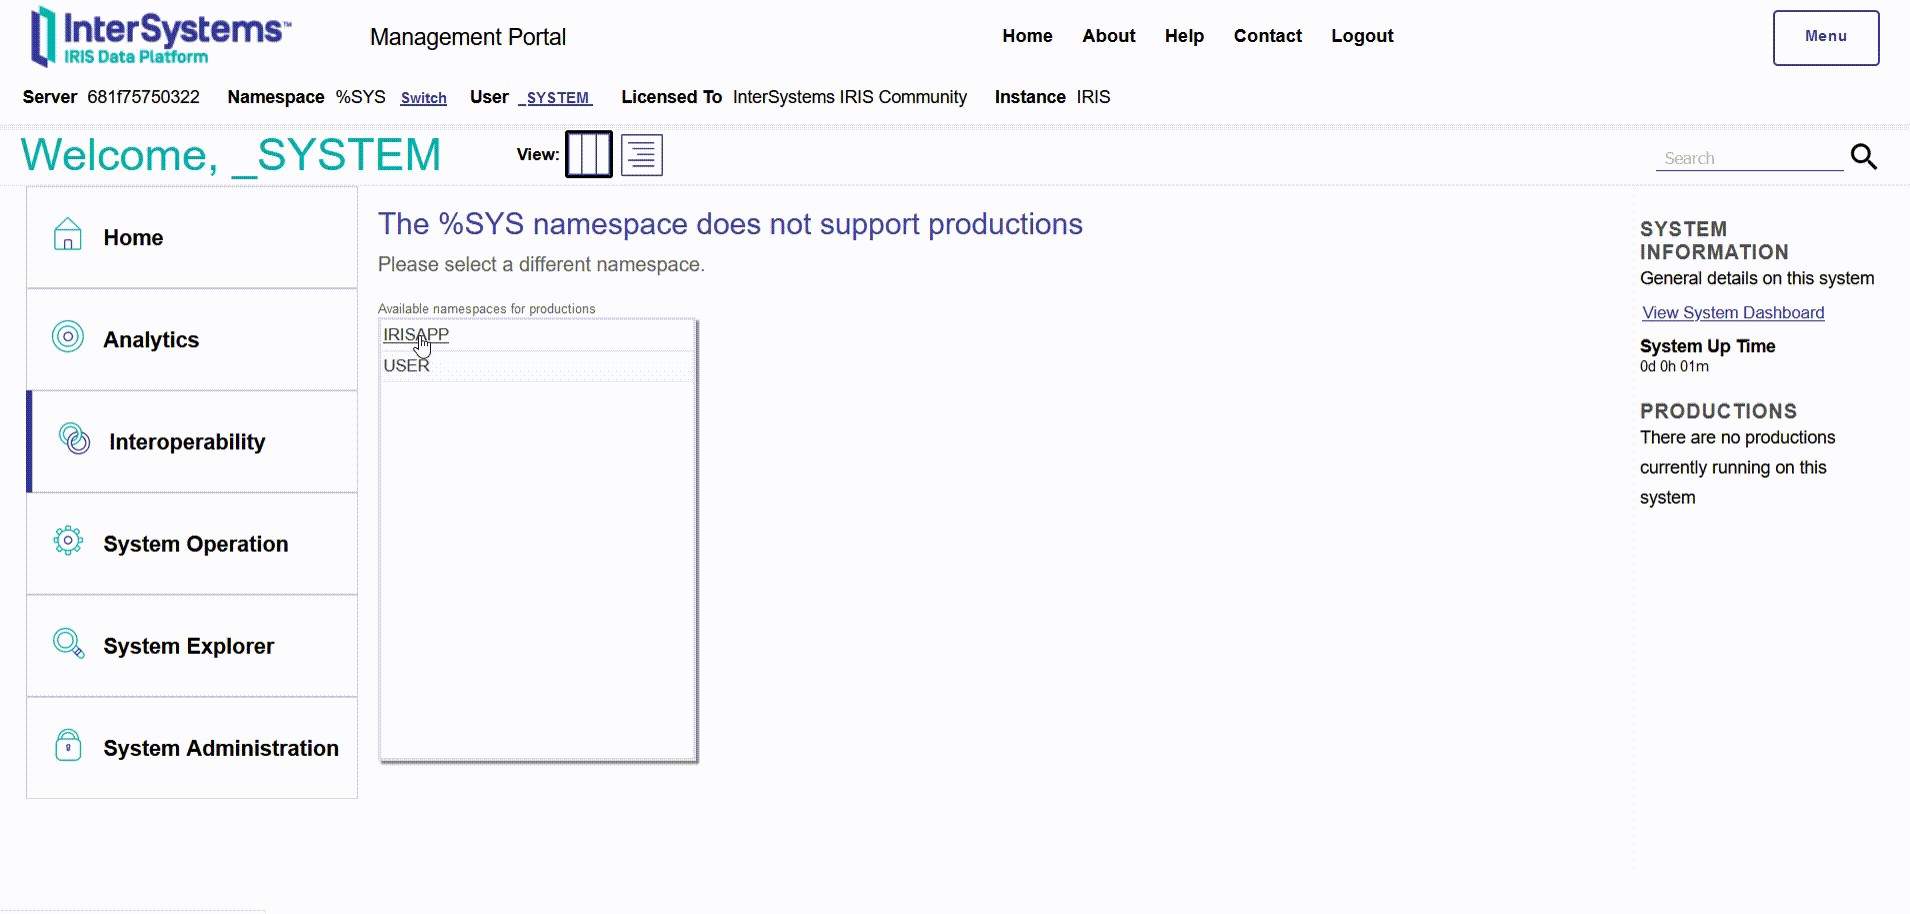The height and width of the screenshot is (914, 1910).
Task: Click Logout in the top navigation
Action: pyautogui.click(x=1362, y=36)
